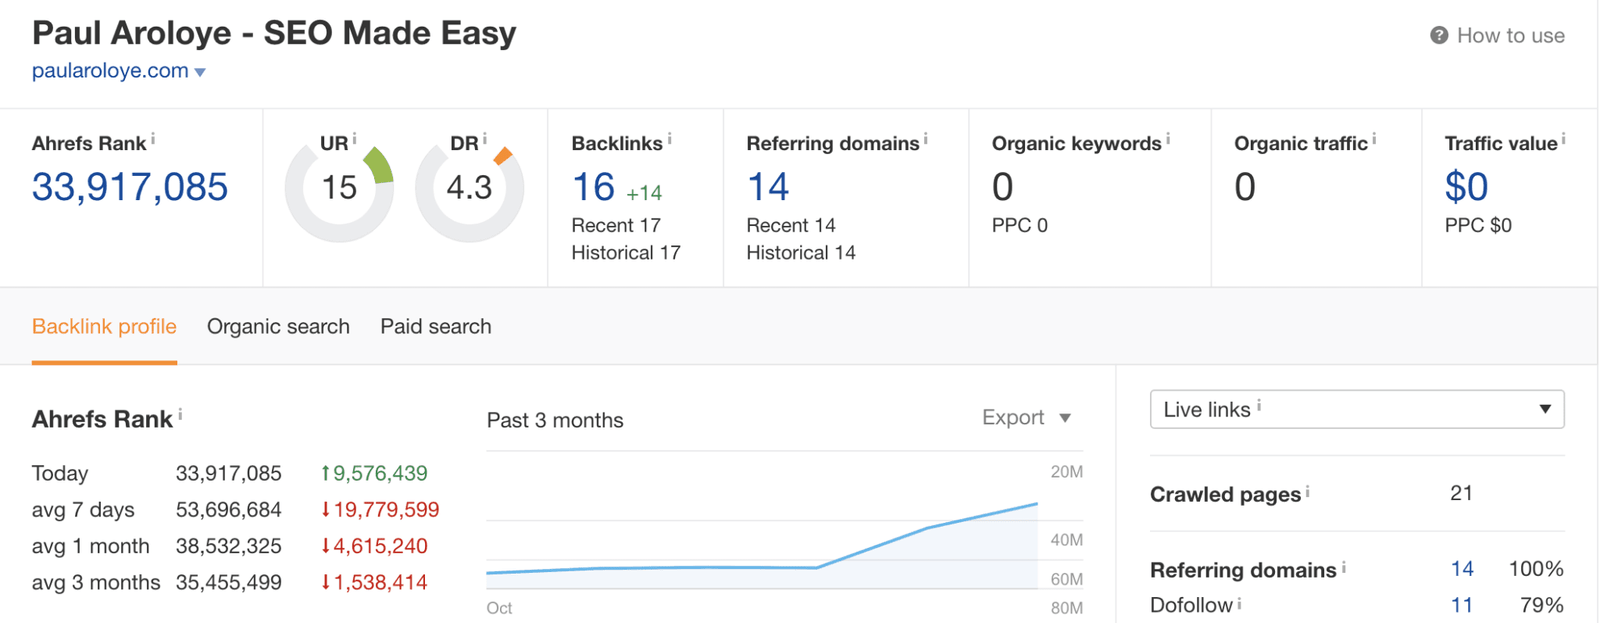This screenshot has width=1600, height=623.
Task: Click avg 1 month change 4,615,240
Action: point(374,546)
